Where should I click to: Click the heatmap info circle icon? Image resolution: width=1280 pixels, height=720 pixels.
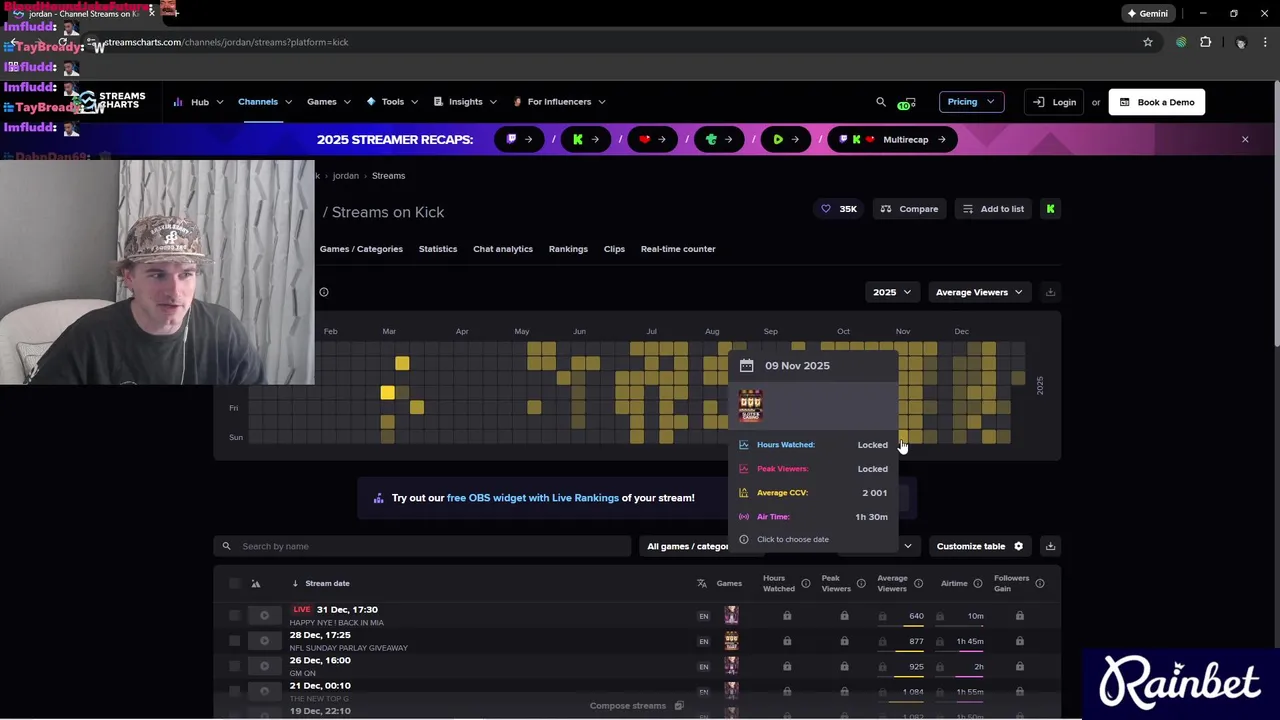[324, 292]
